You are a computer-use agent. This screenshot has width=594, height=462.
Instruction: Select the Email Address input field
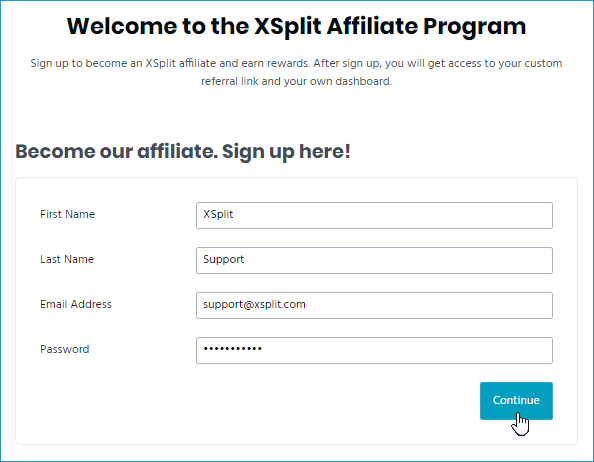(374, 306)
